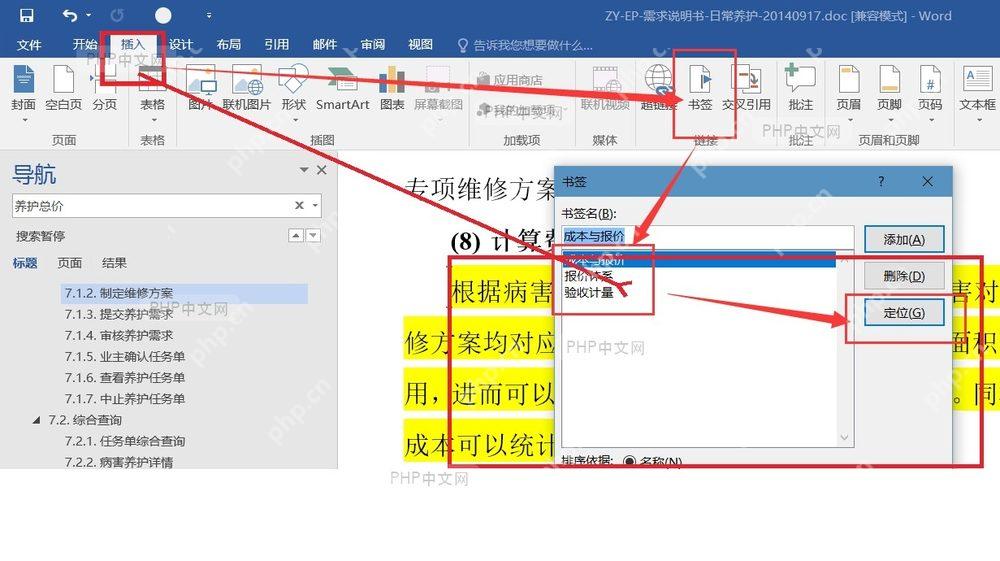1000x561 pixels.
Task: Switch to 结果 navigation tab
Action: click(114, 263)
